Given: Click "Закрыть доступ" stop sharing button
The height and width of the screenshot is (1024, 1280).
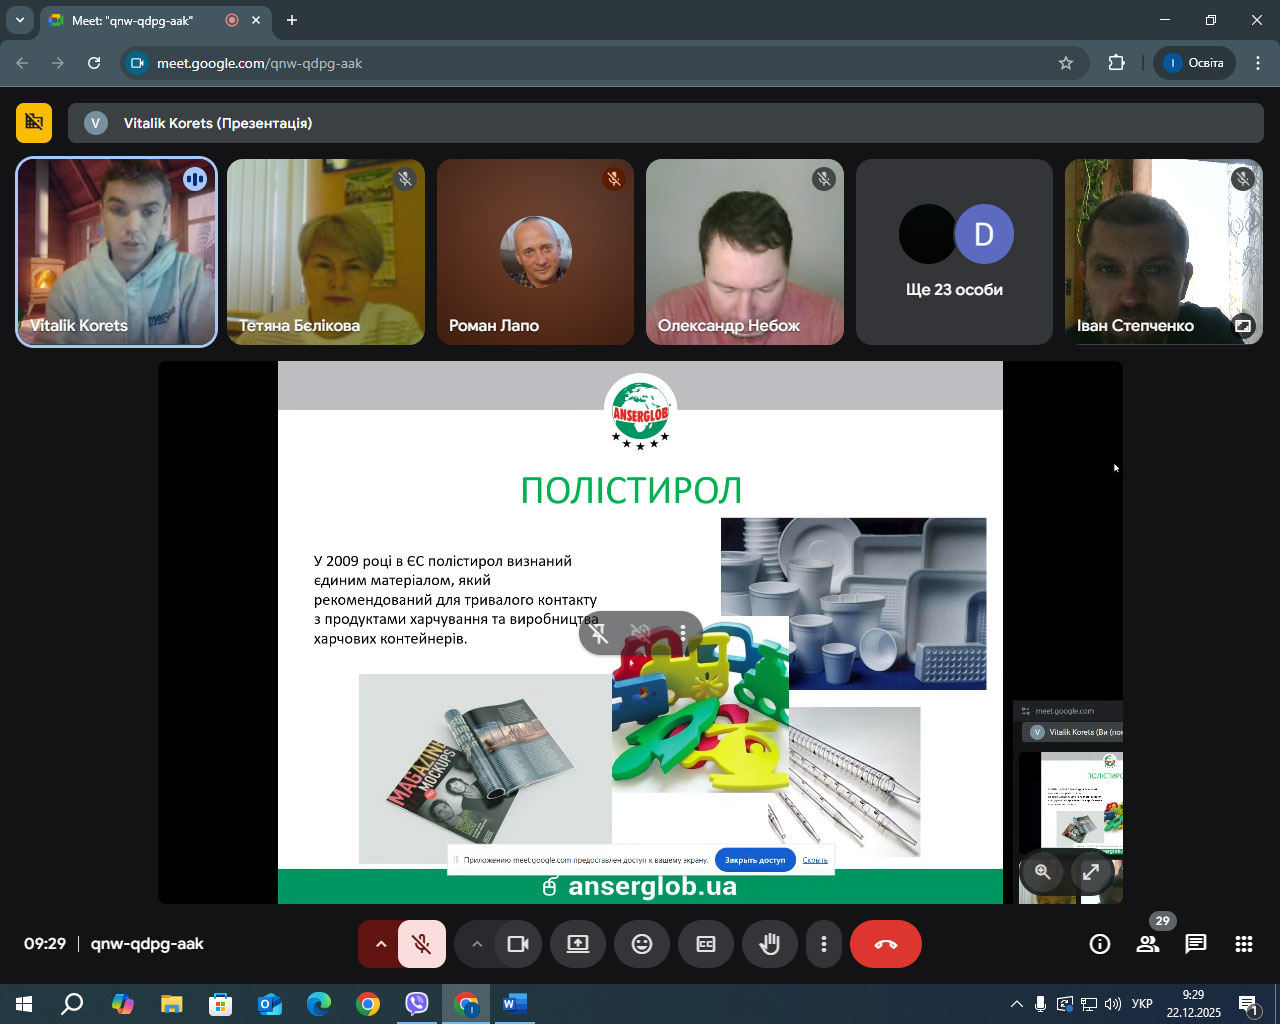Looking at the screenshot, I should pos(755,860).
